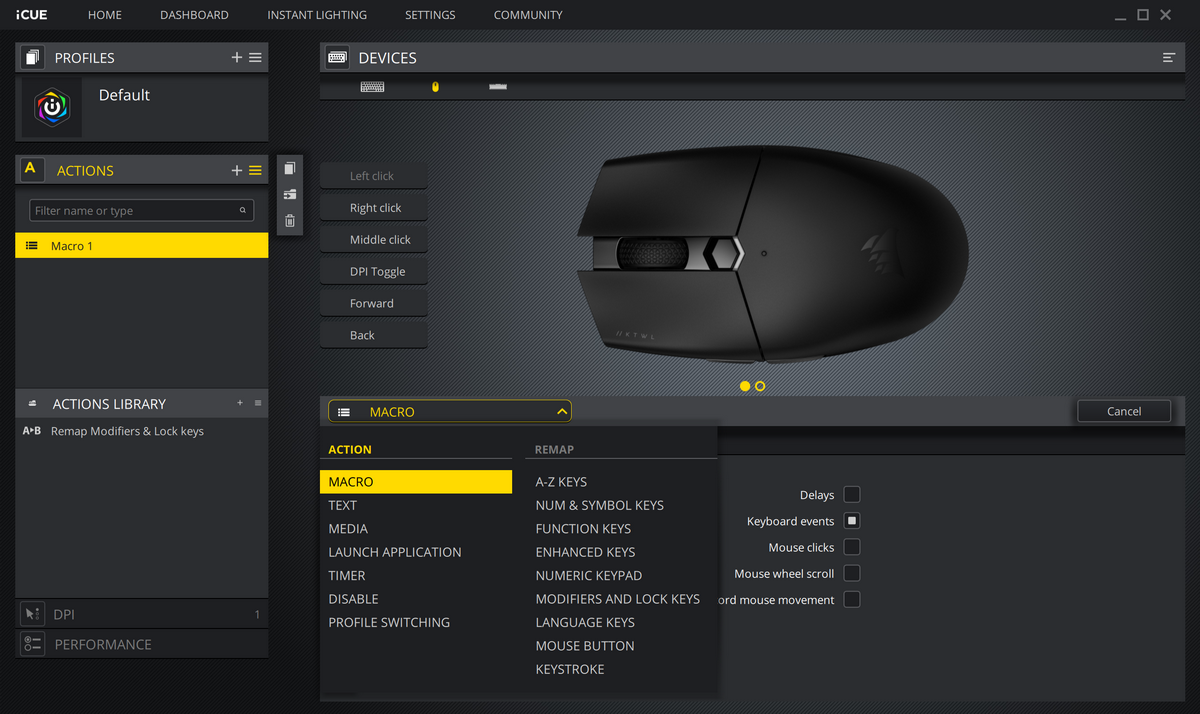Select the yellow mouse device icon
Viewport: 1200px width, 714px height.
(435, 87)
